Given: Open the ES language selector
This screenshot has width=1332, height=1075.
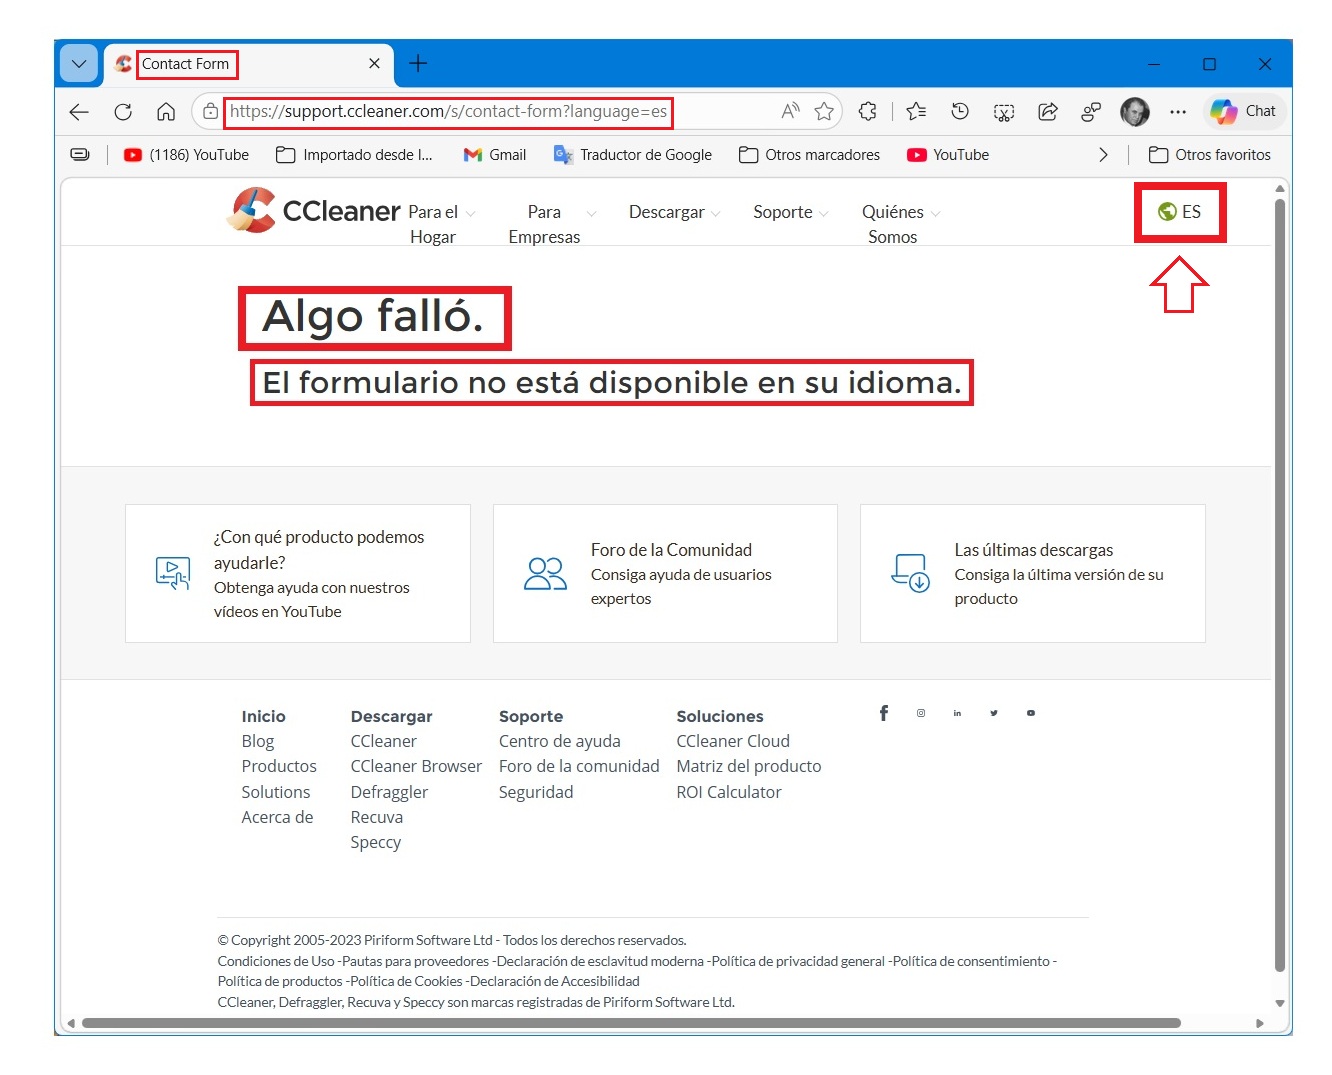Looking at the screenshot, I should 1180,212.
